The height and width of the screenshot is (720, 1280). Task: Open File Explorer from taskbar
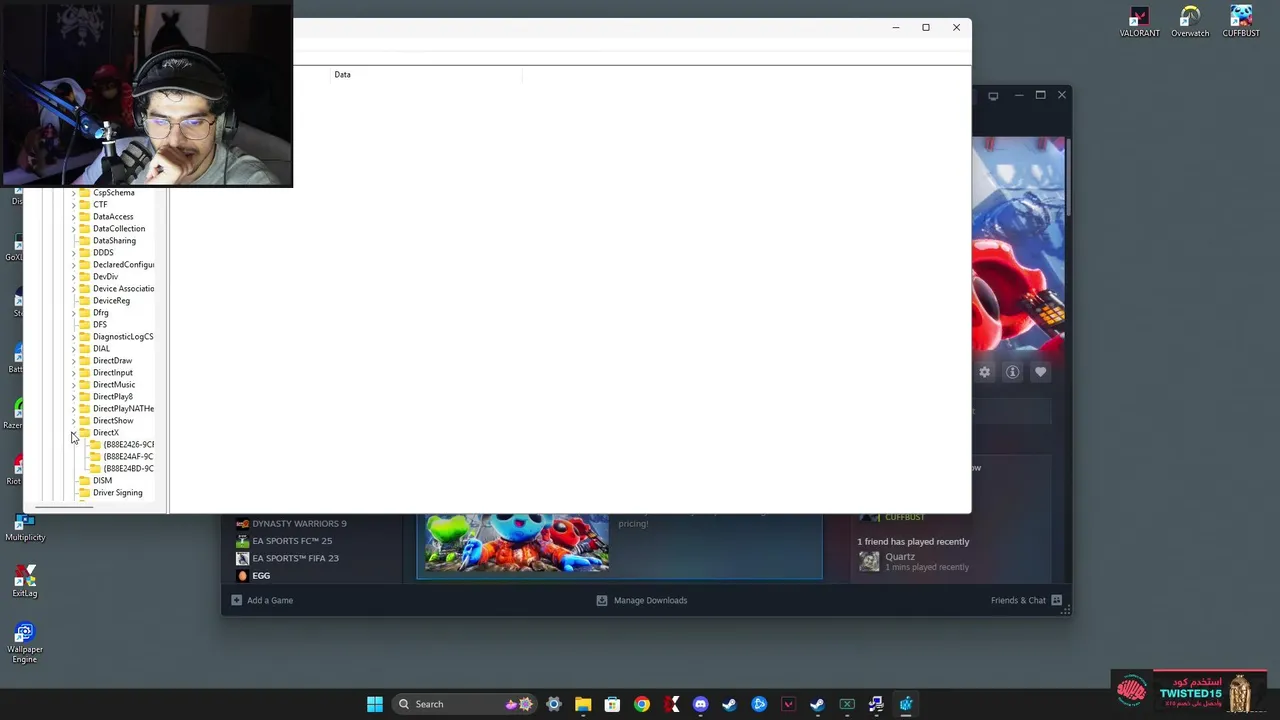[x=583, y=704]
